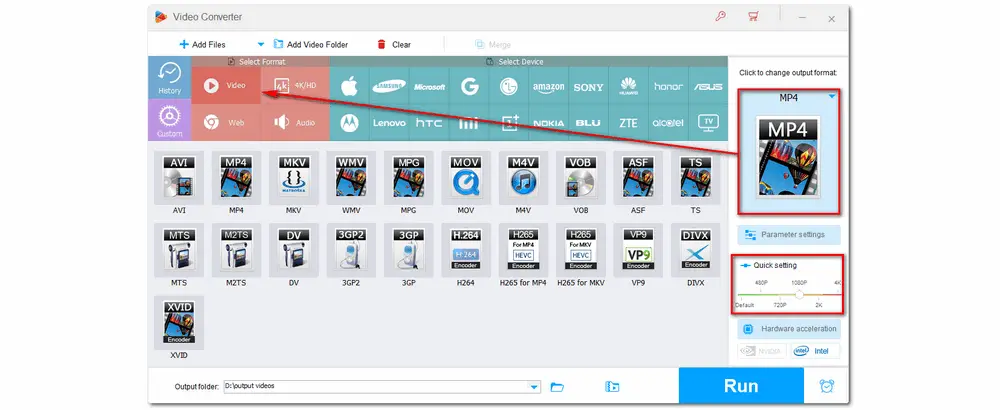Select H265 for MP4 encoder

pos(524,249)
